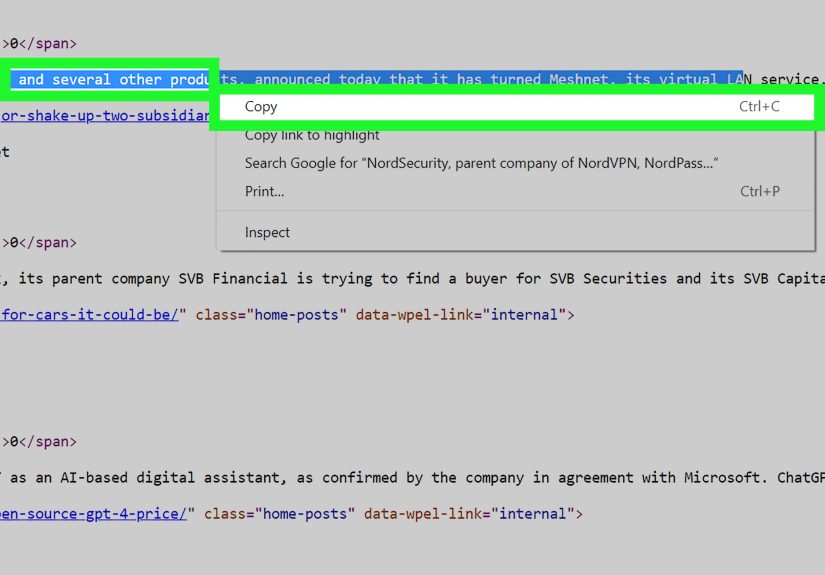
Task: Click the AI-based digital assistant line
Action: click(412, 478)
